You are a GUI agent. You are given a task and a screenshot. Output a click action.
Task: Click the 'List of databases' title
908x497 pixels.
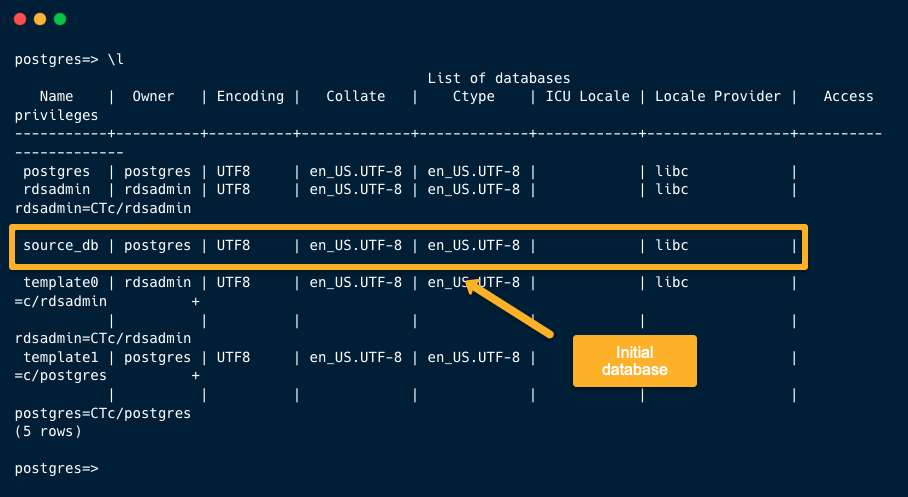pos(499,78)
